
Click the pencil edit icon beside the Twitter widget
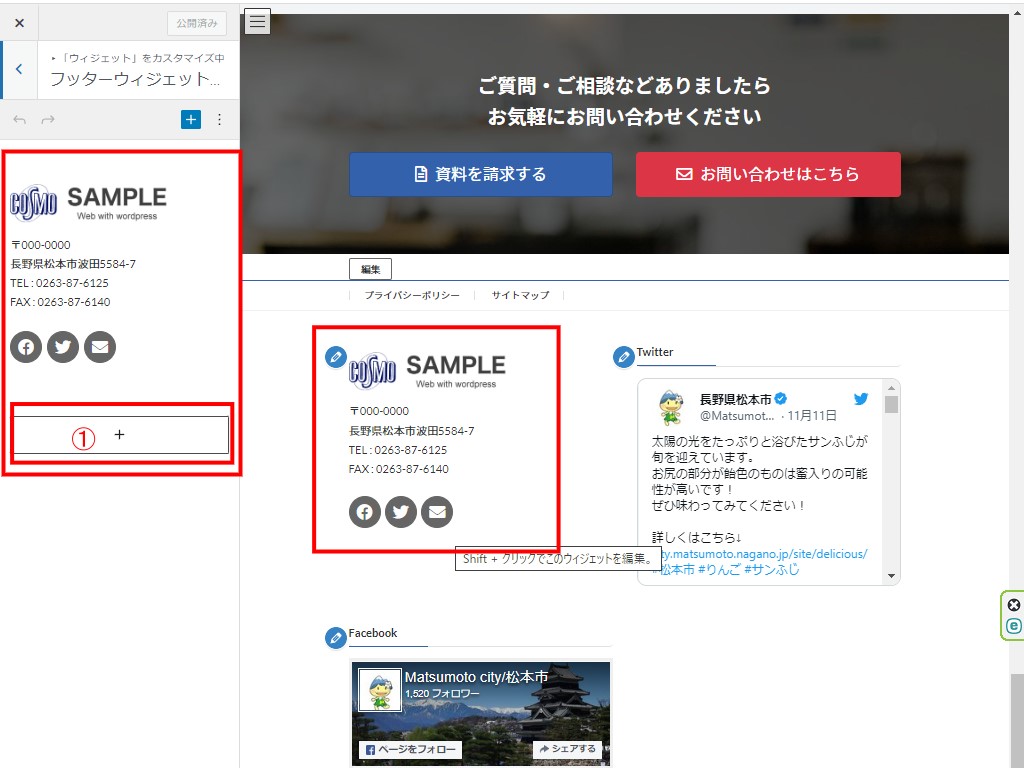(624, 356)
